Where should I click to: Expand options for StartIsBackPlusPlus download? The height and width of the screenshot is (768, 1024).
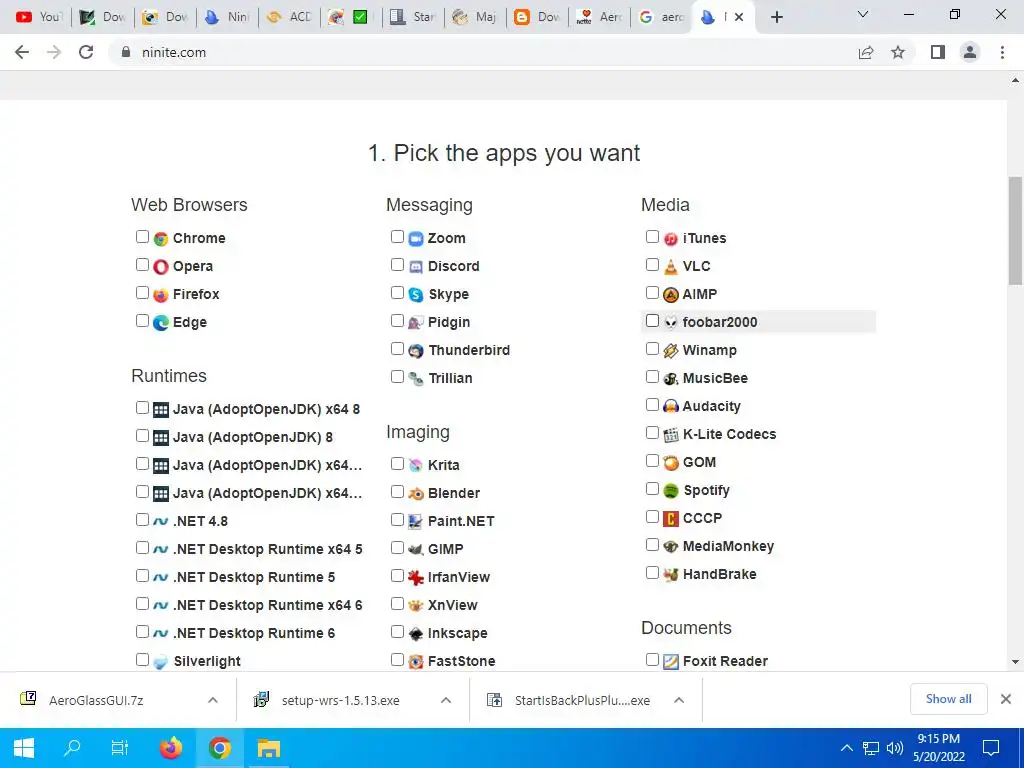pos(679,700)
